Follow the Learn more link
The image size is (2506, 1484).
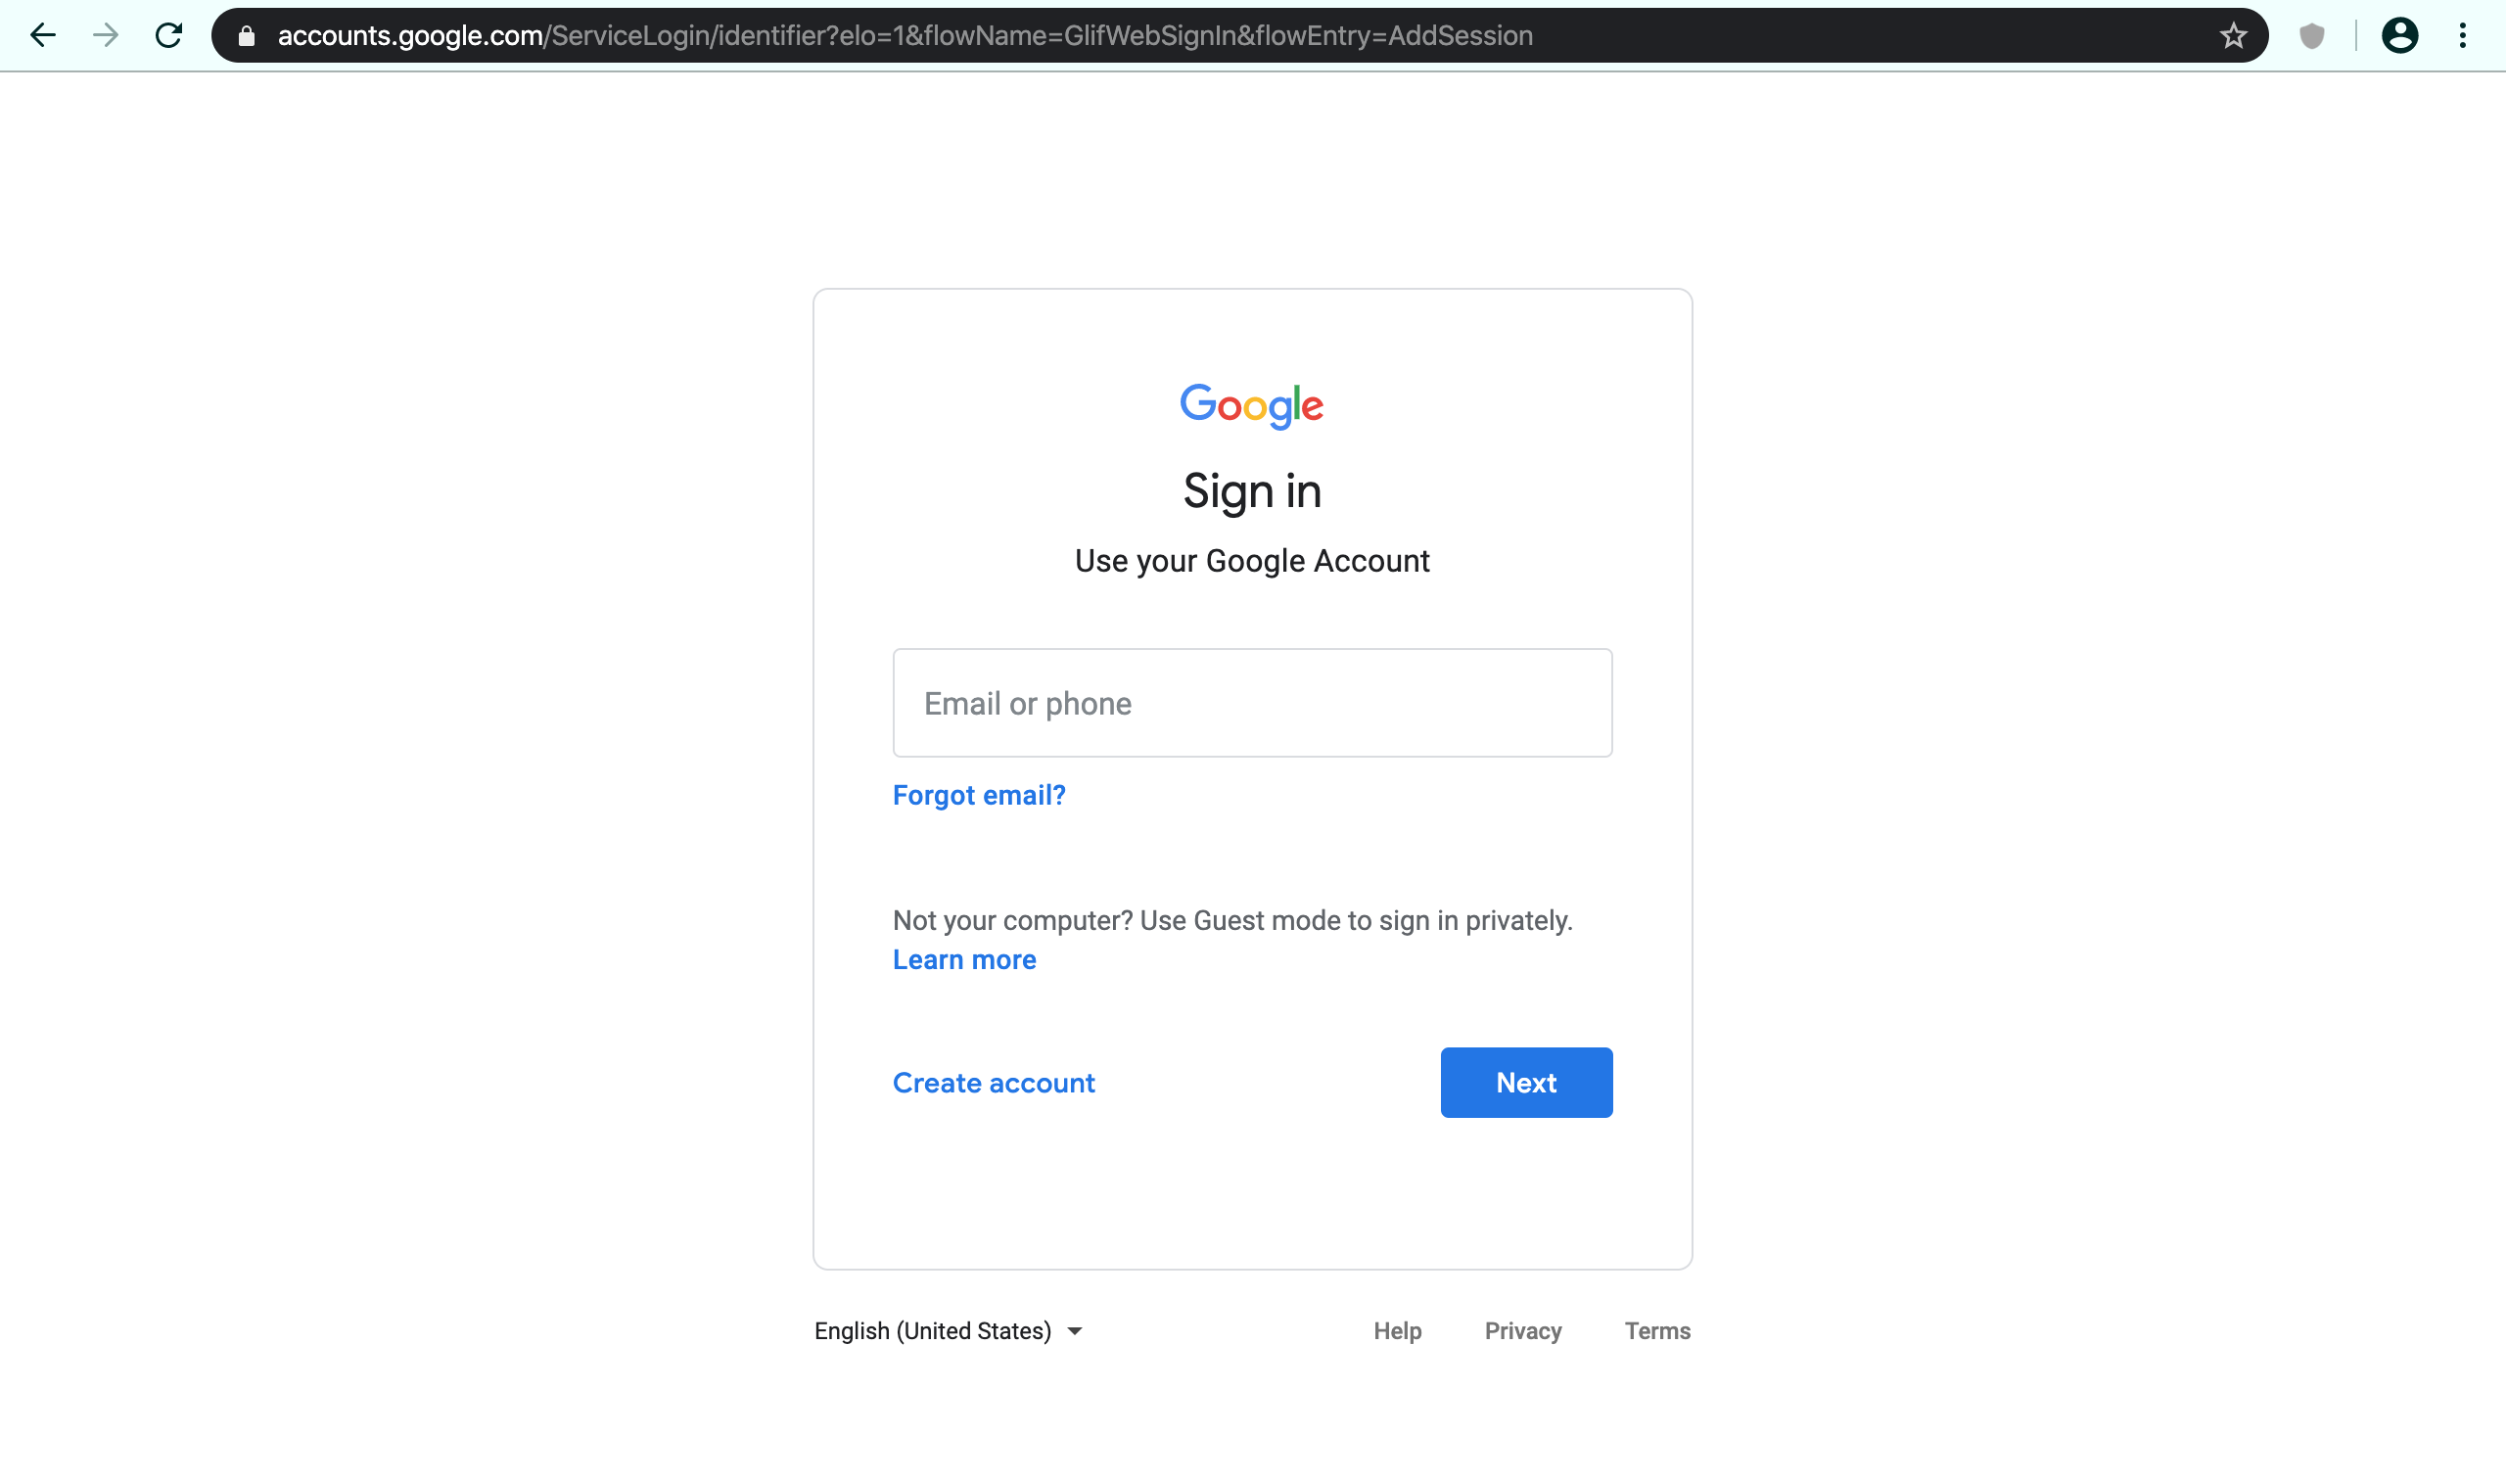pyautogui.click(x=964, y=960)
